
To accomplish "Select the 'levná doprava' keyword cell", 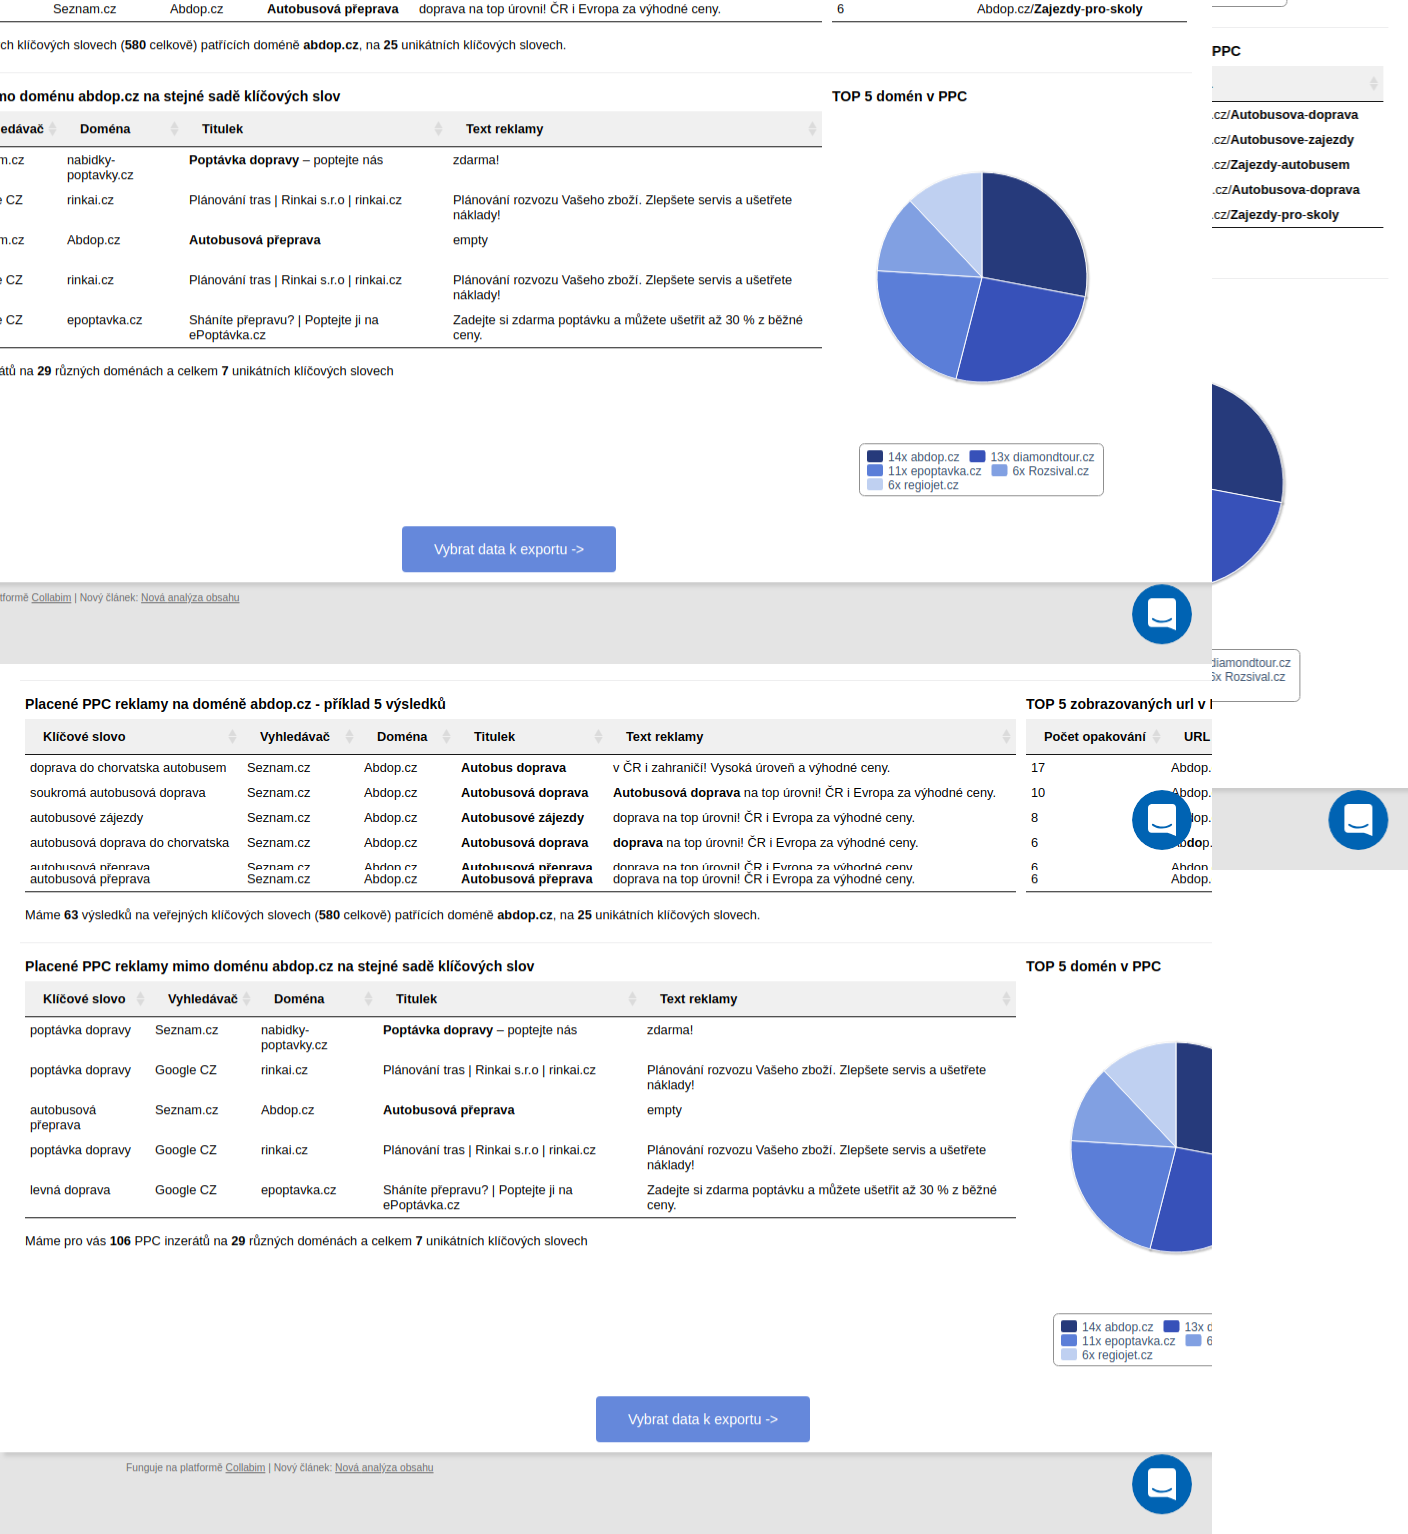I will coord(70,1190).
